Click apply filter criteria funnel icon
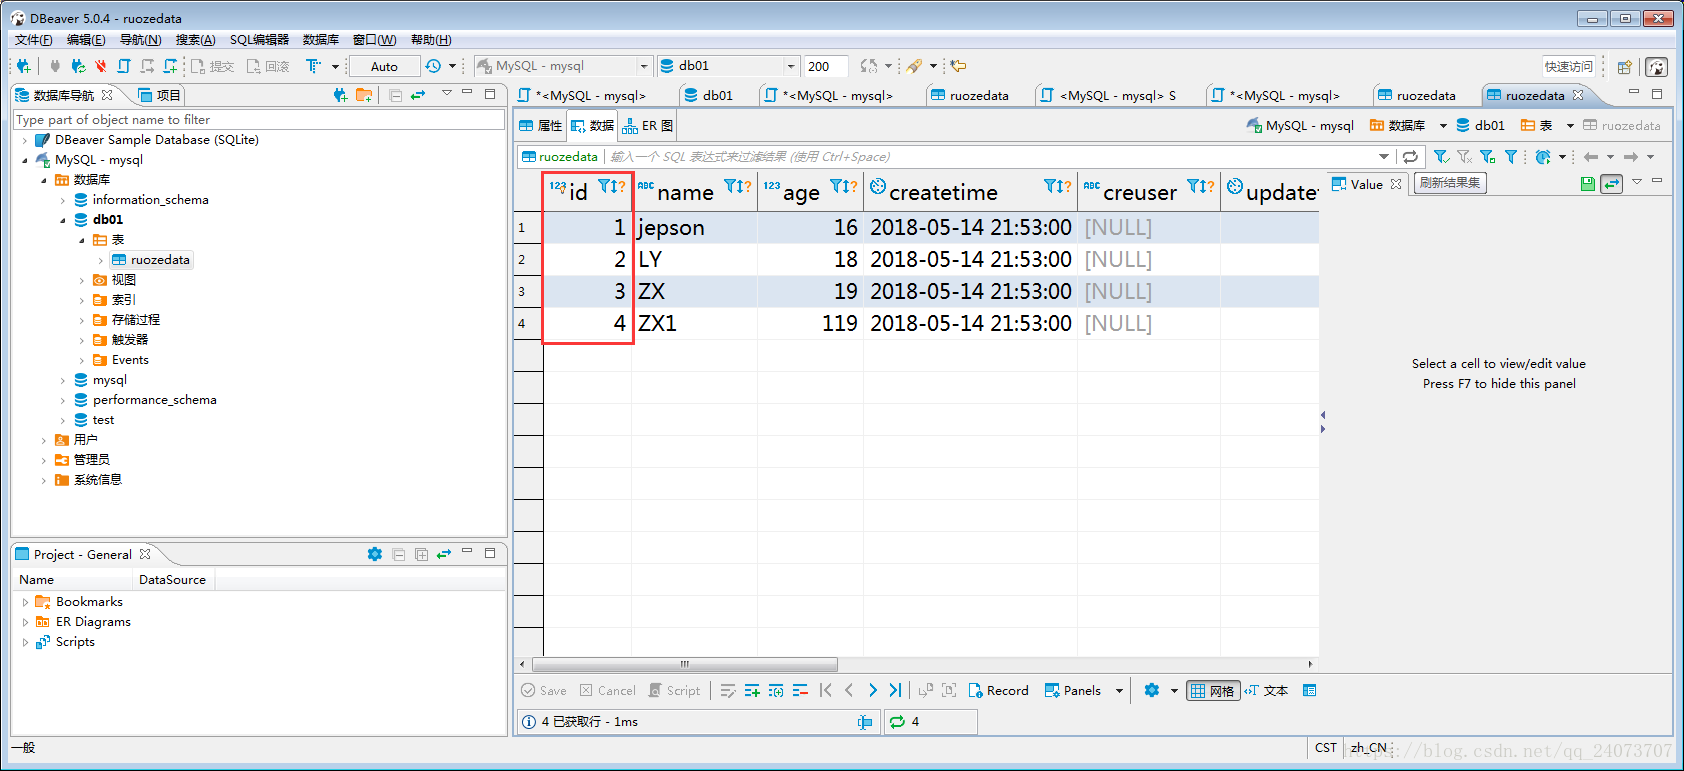 [1441, 156]
